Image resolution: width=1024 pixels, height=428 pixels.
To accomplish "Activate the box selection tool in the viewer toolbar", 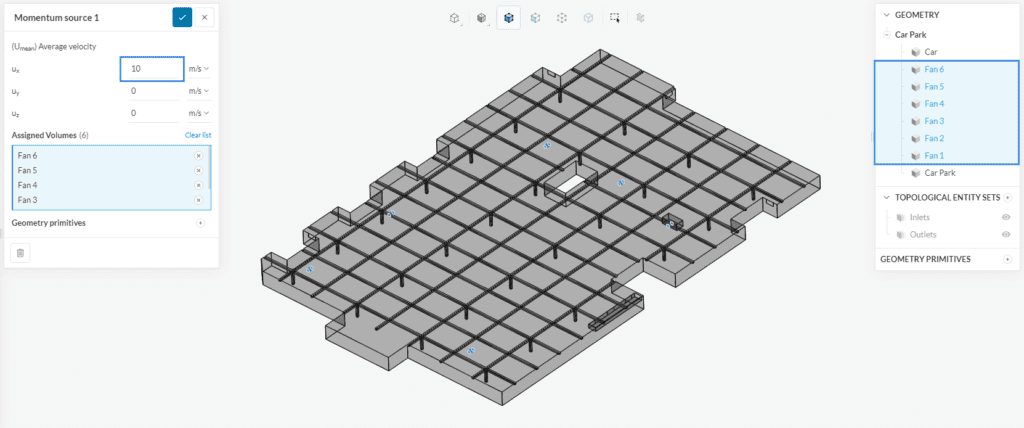I will coord(614,17).
